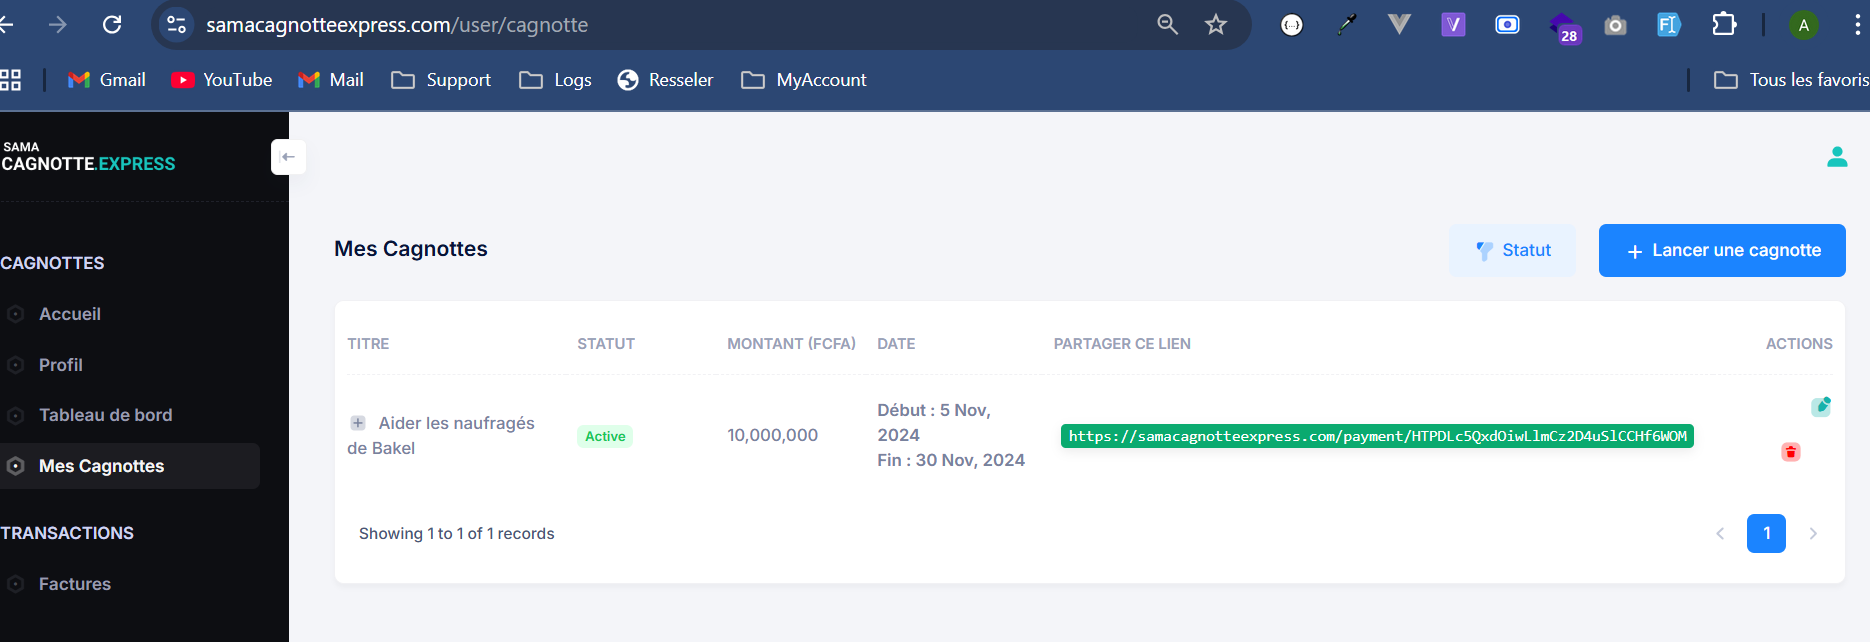Click the Sama Cagnotte Express logo

(88, 157)
